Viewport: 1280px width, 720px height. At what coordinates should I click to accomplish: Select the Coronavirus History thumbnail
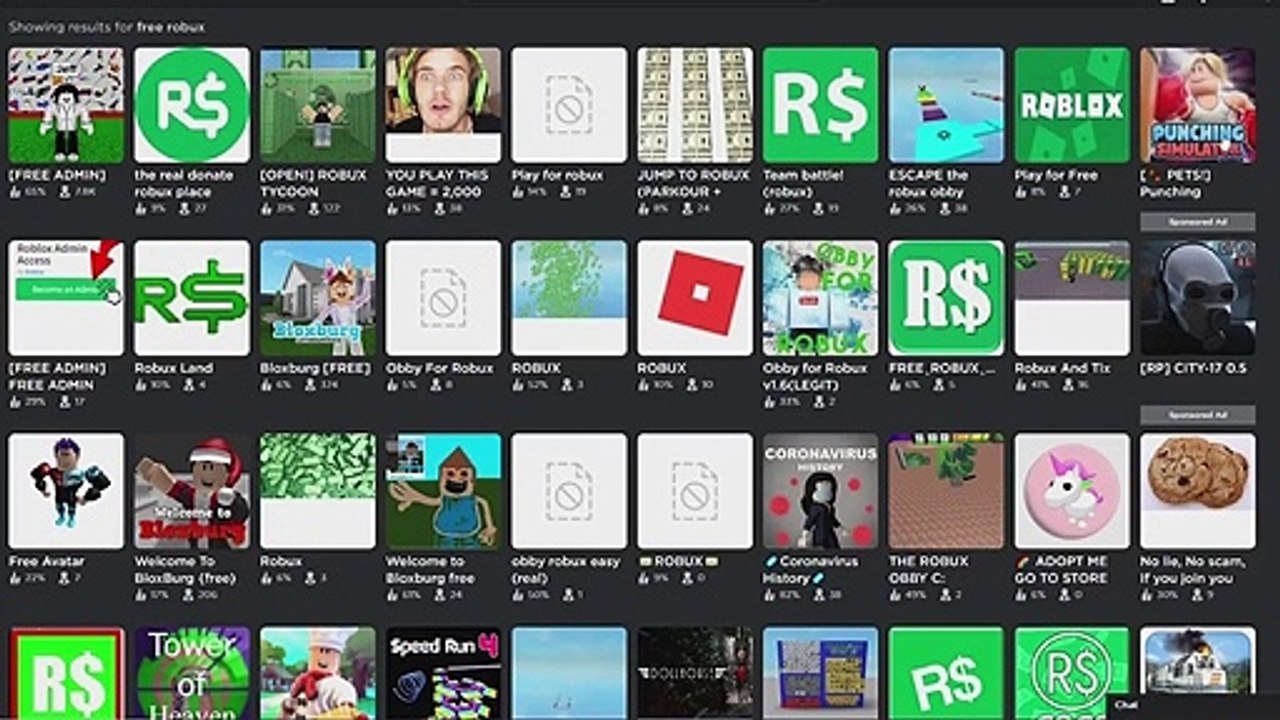tap(821, 491)
